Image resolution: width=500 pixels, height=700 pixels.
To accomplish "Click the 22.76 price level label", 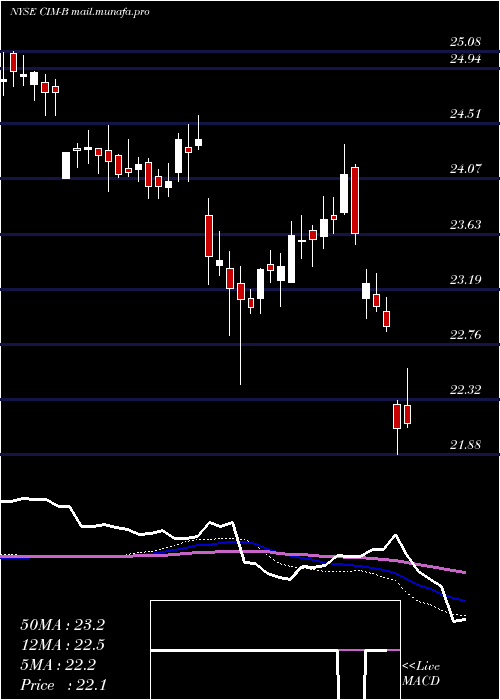I will [465, 335].
